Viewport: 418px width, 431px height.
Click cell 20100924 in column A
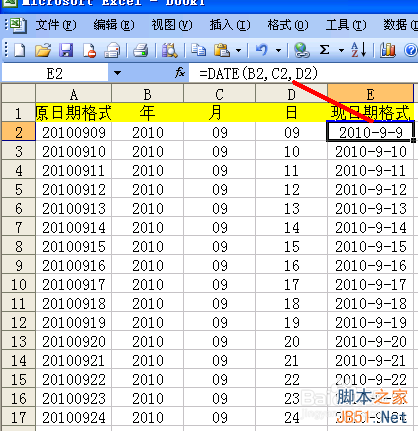click(x=74, y=417)
